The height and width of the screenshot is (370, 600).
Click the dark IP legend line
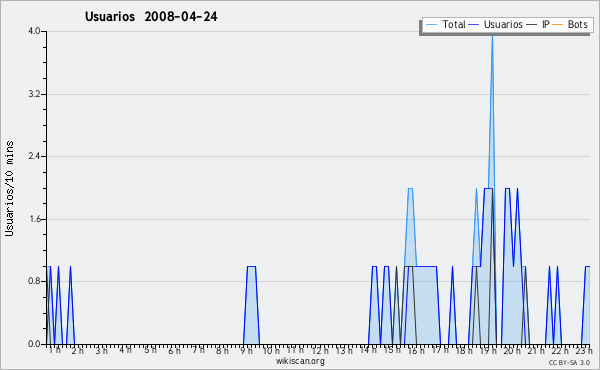coord(532,25)
